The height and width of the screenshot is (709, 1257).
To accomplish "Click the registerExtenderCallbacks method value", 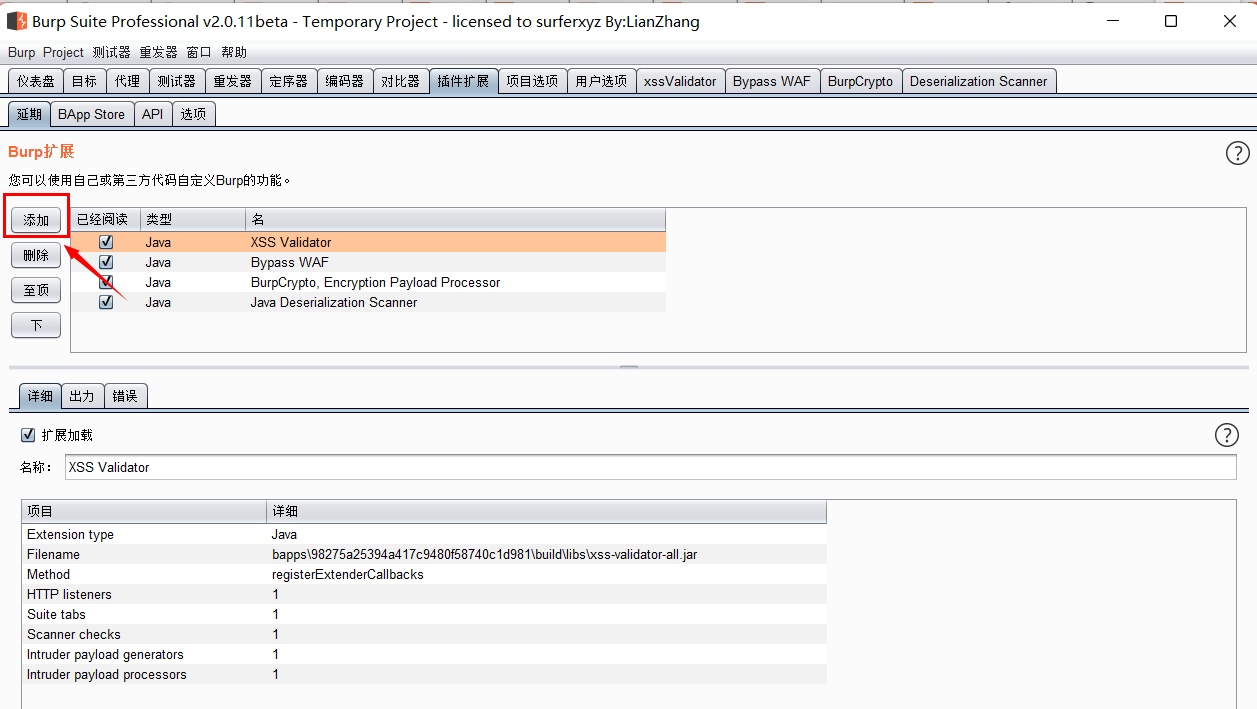I will 348,574.
